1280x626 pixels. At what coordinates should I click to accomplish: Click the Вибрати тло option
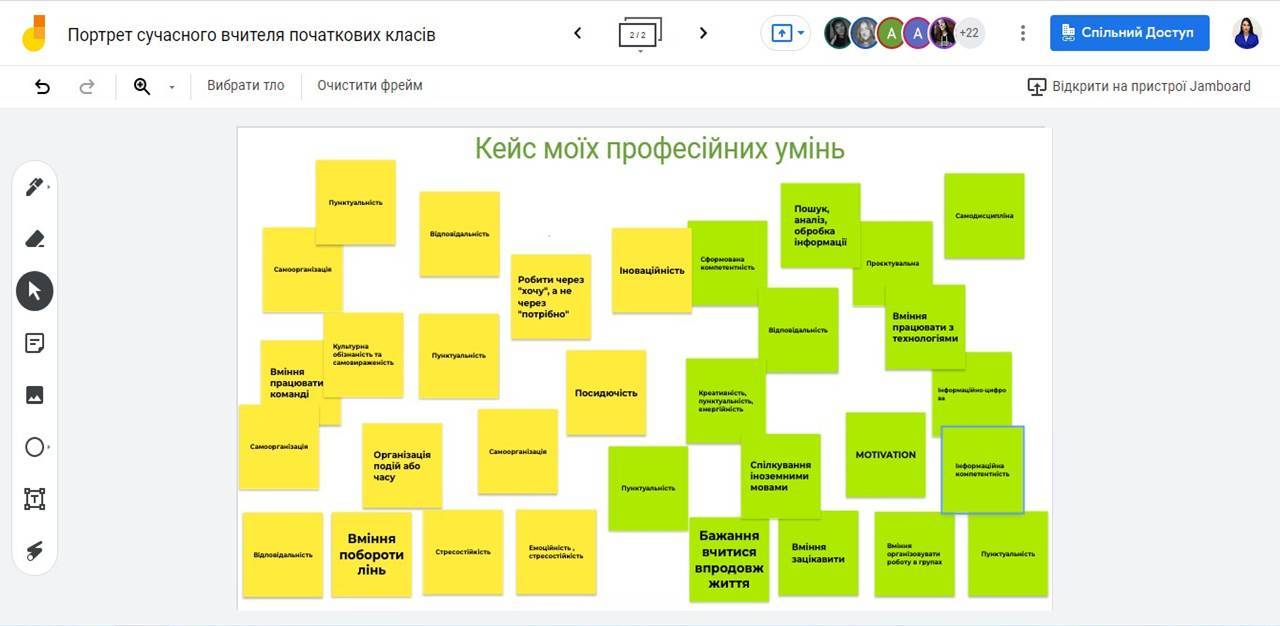pyautogui.click(x=245, y=86)
